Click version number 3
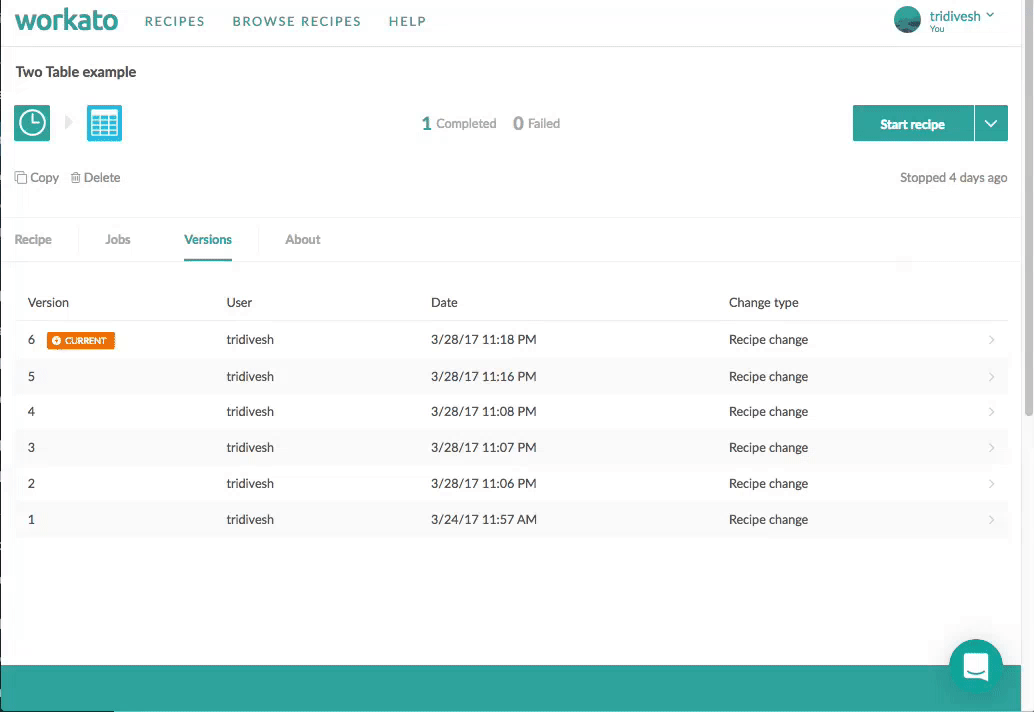This screenshot has height=712, width=1034. point(31,448)
